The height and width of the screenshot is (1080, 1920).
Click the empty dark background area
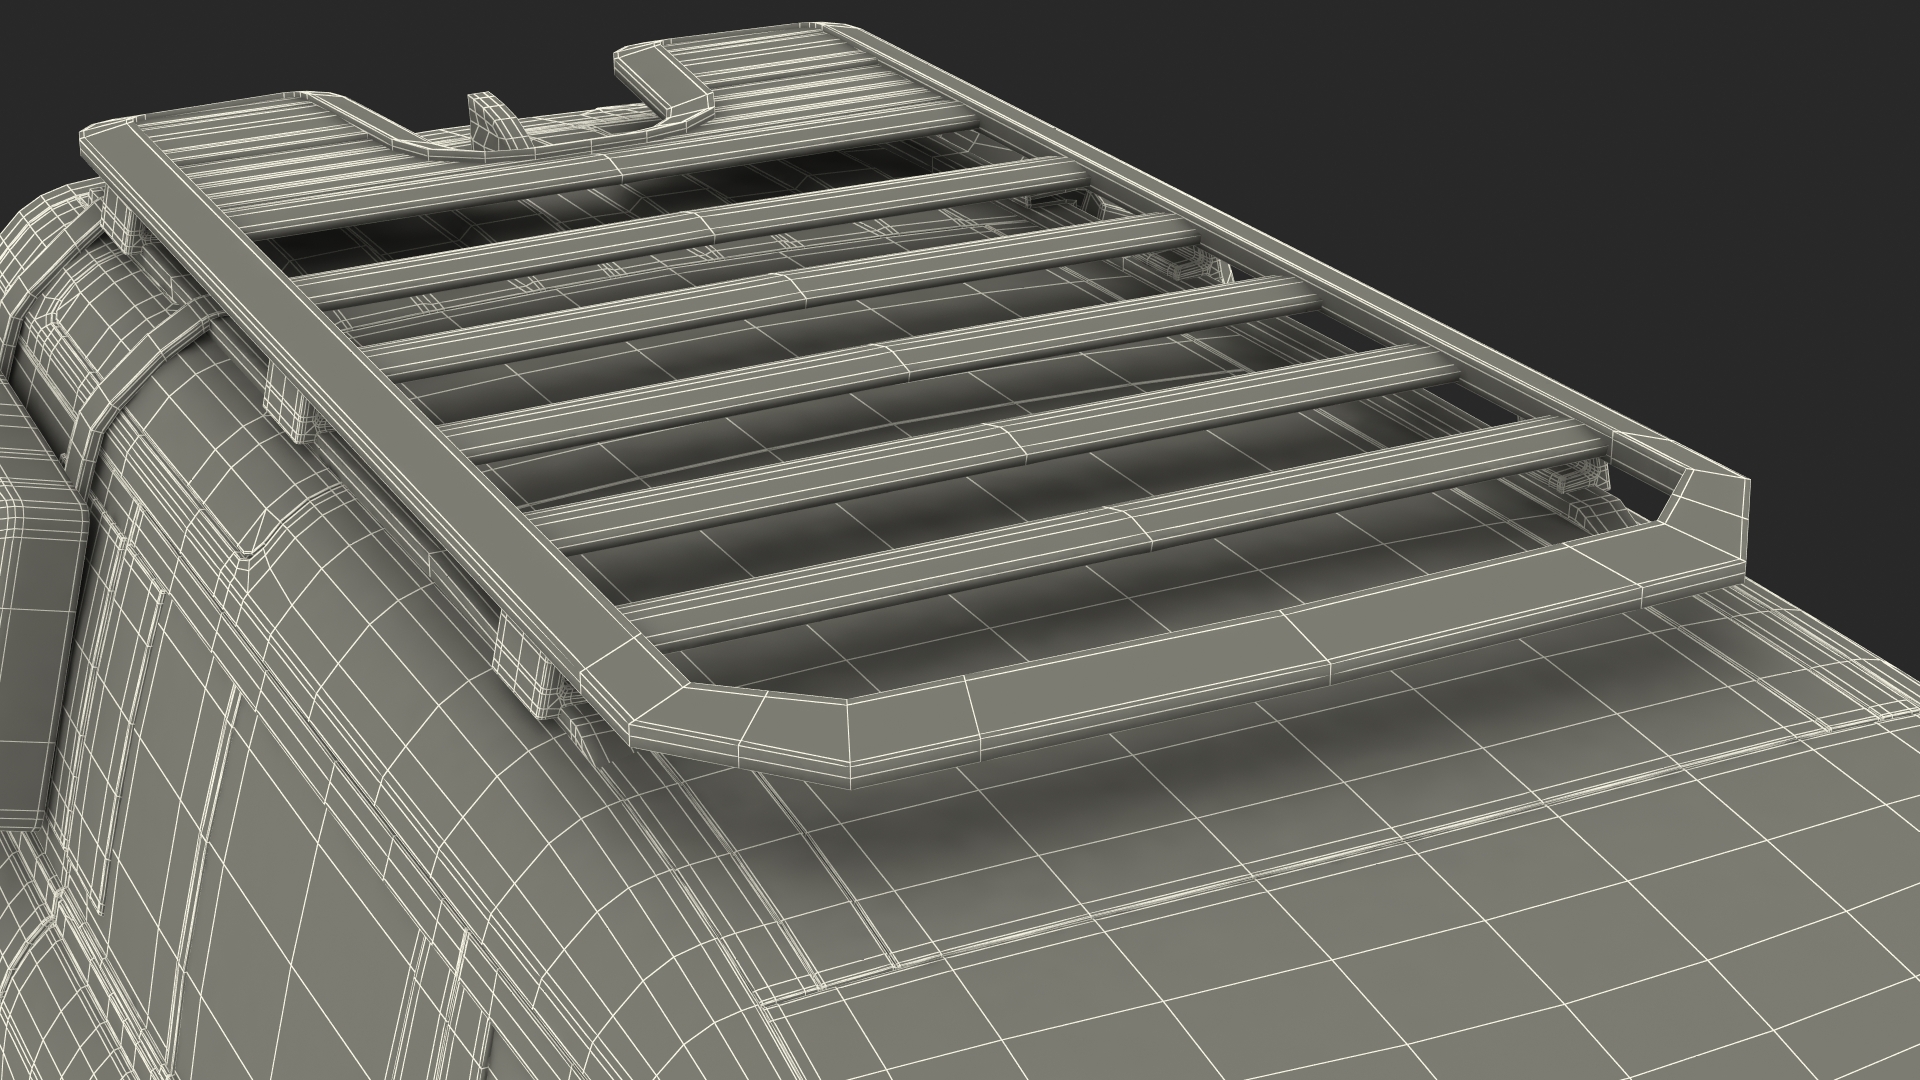click(1500, 150)
